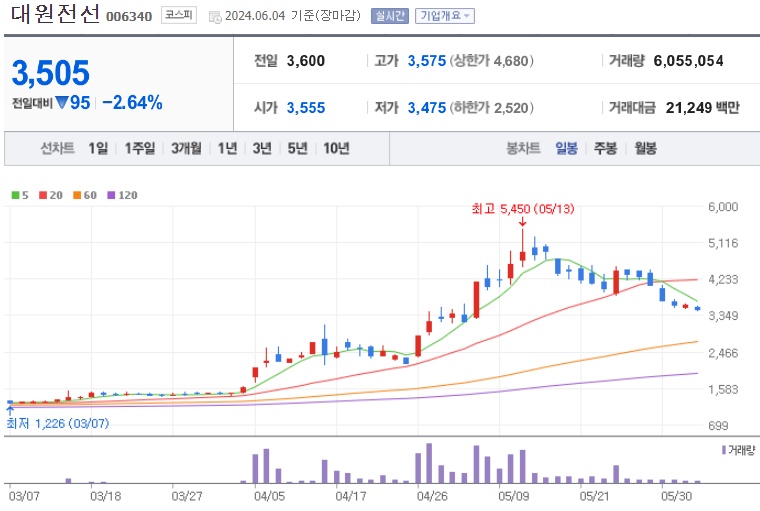
Task: Select the 3개월 line chart tab
Action: click(x=186, y=148)
